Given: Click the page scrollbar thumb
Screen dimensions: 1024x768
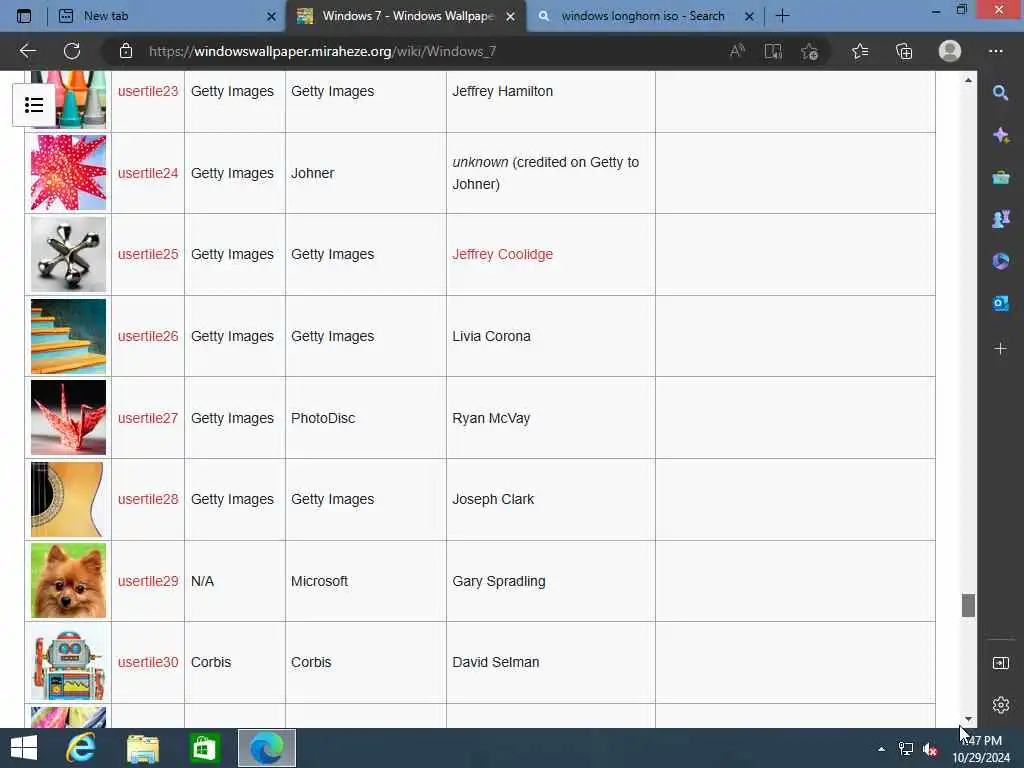Looking at the screenshot, I should click(x=968, y=605).
